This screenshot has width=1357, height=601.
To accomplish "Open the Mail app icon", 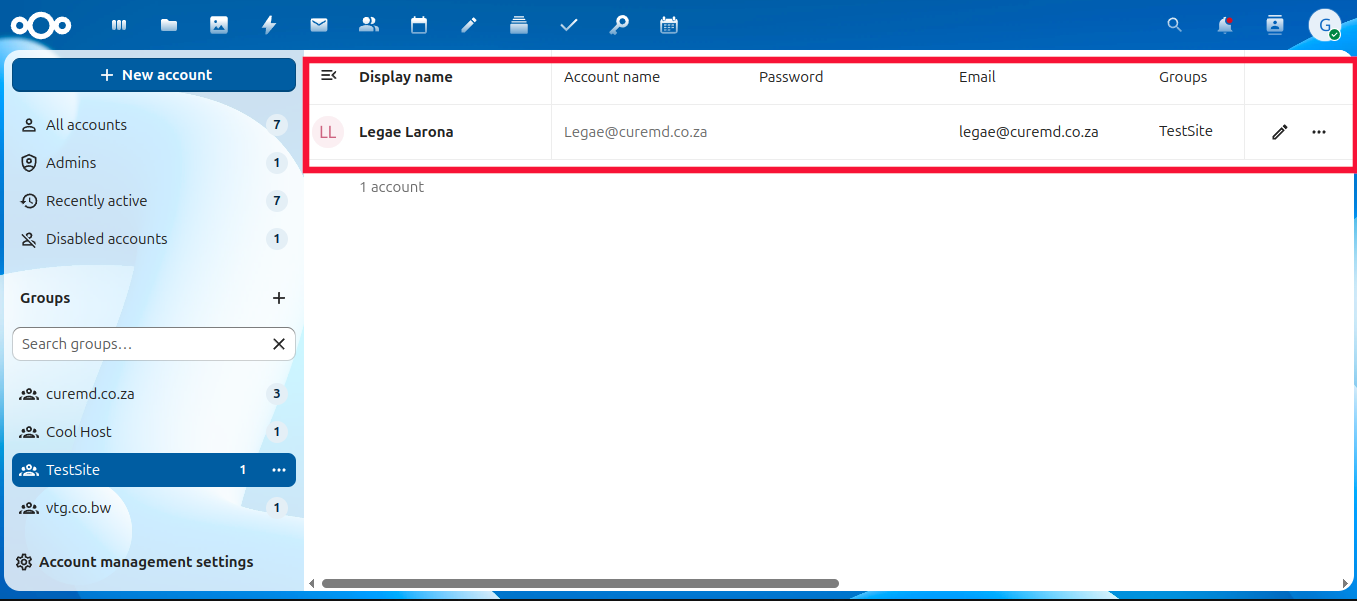I will (319, 25).
